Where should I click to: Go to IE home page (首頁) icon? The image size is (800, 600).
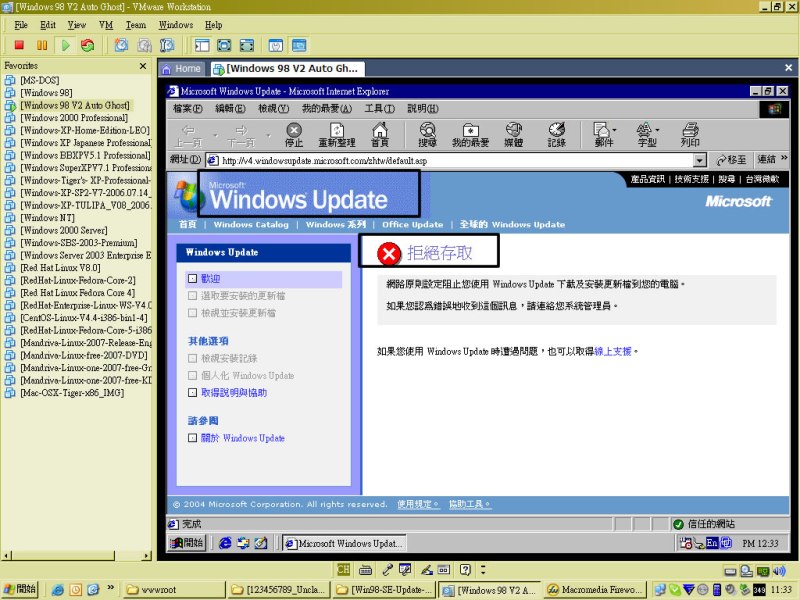click(380, 135)
